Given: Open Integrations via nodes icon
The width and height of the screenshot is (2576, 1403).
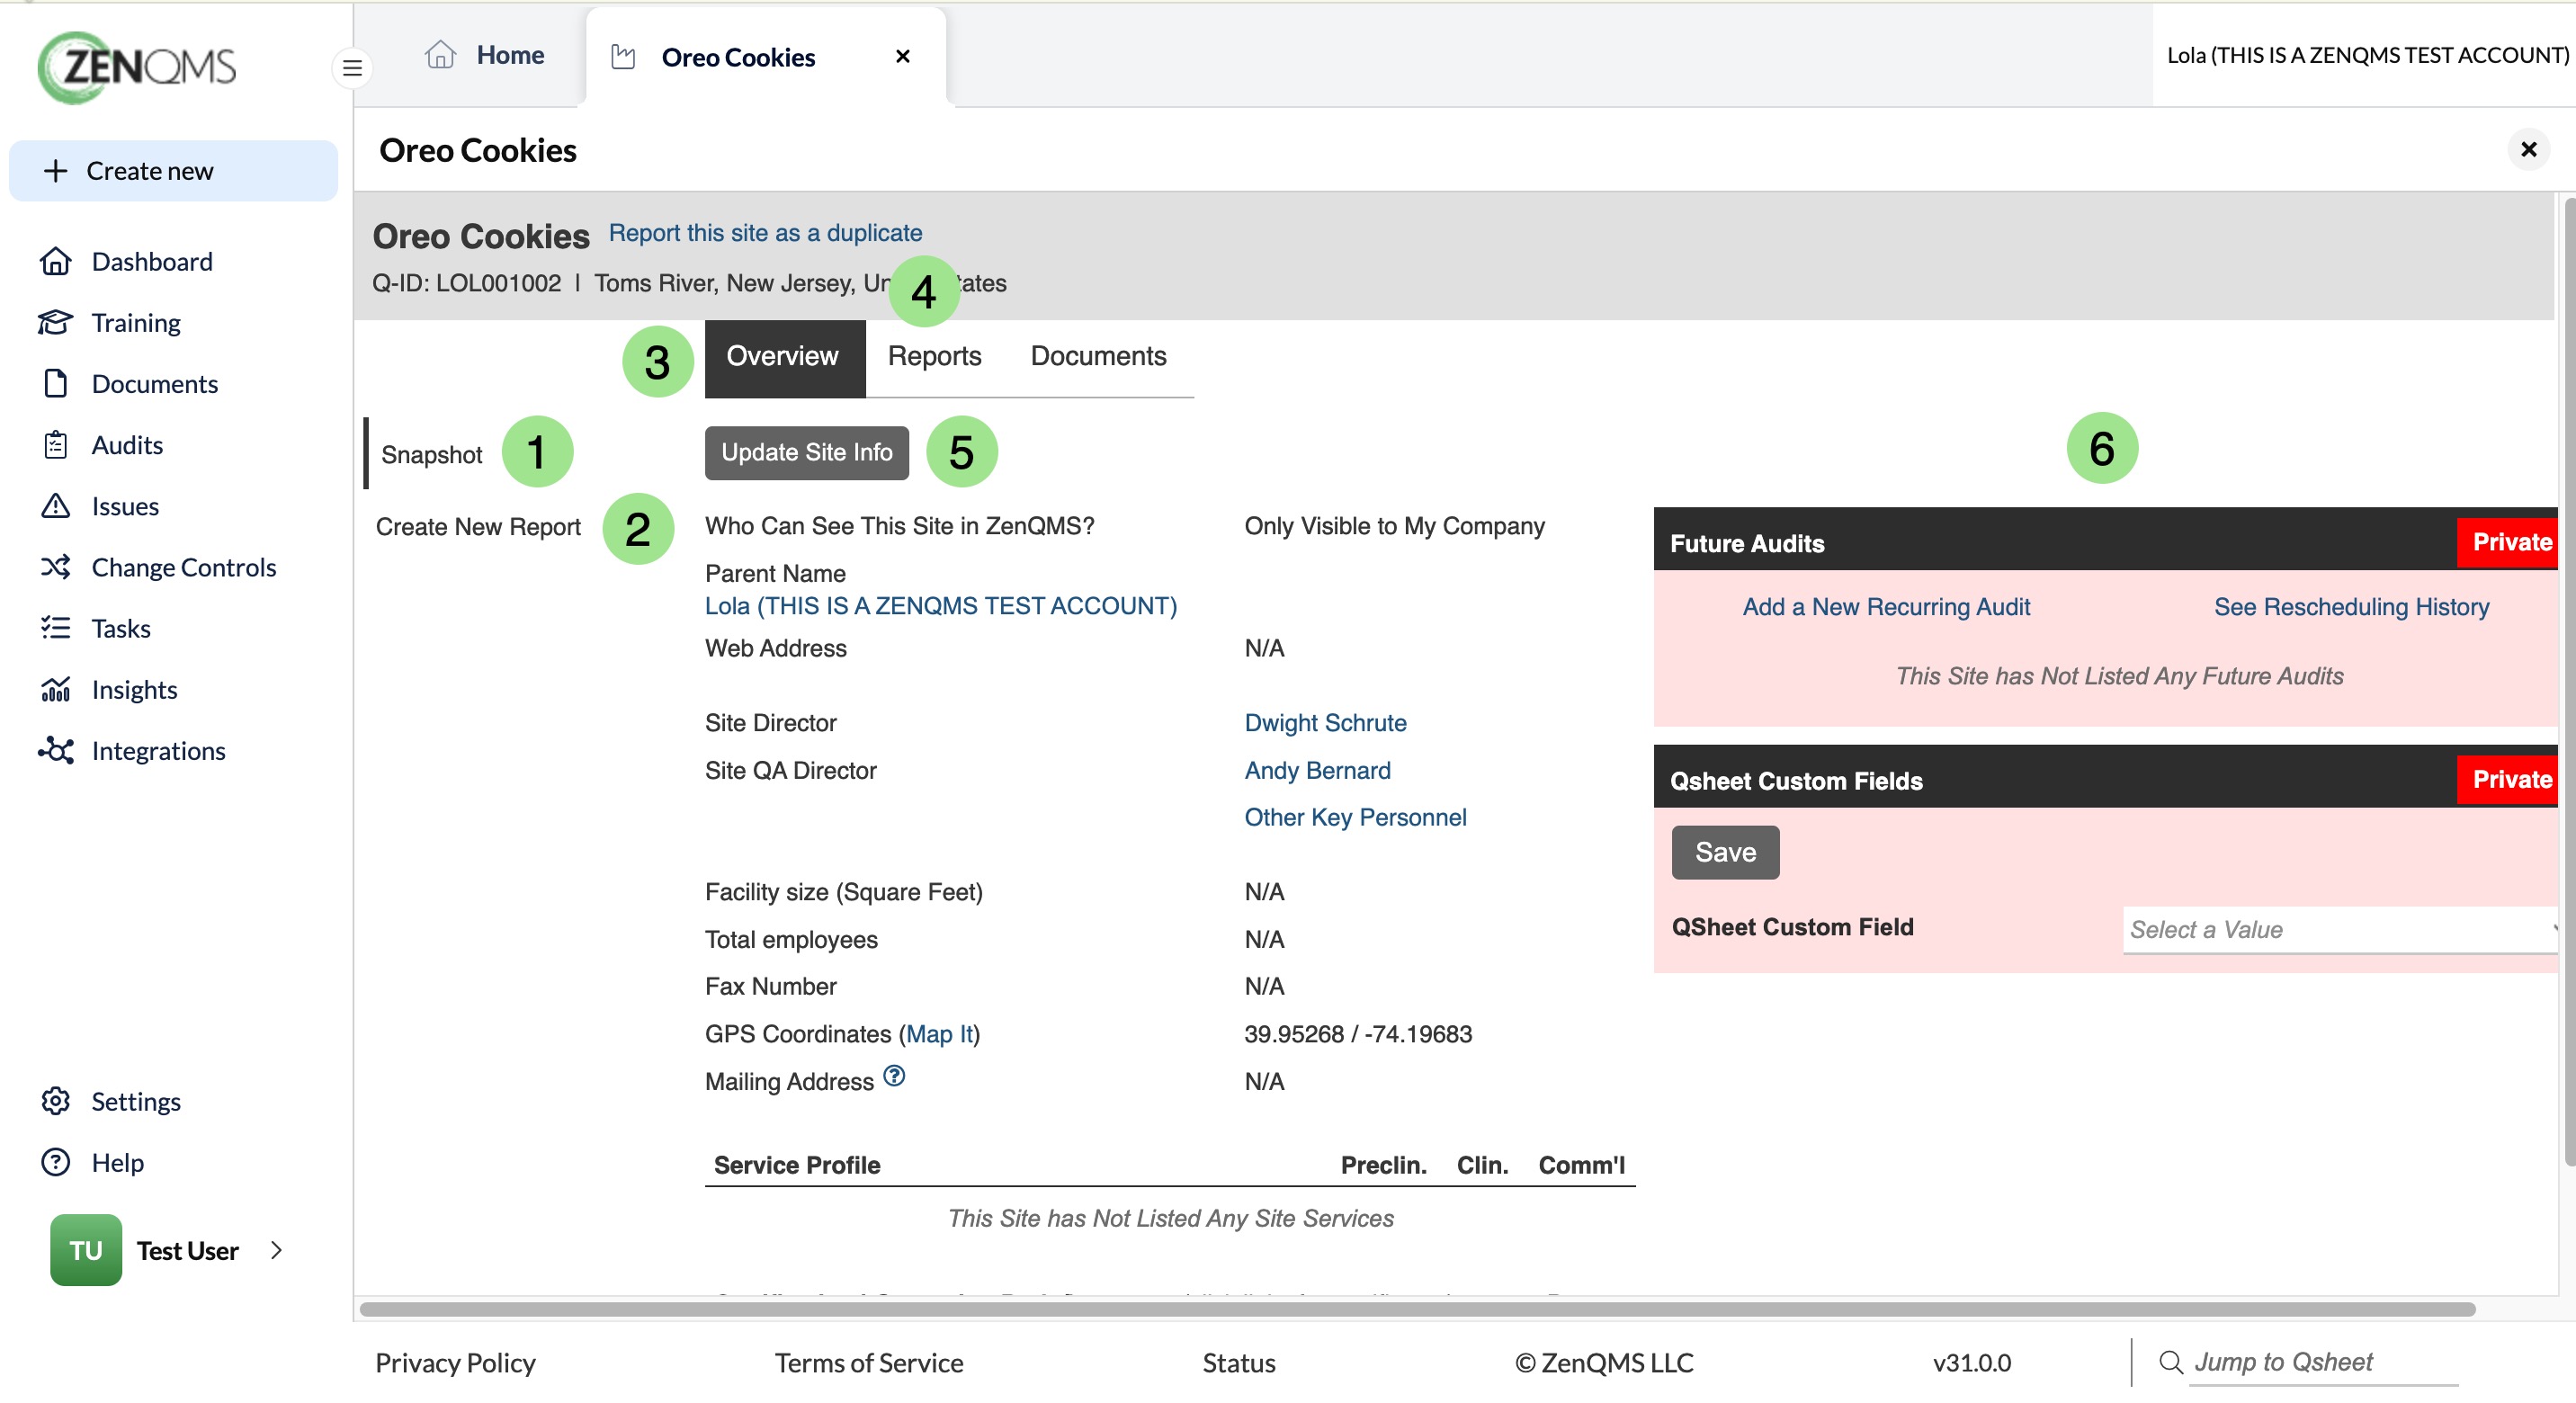Looking at the screenshot, I should click(55, 750).
